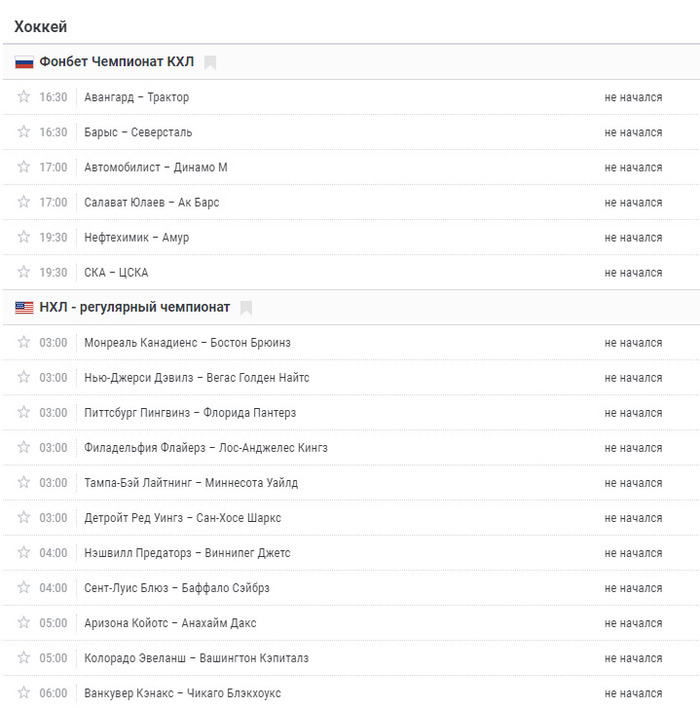This screenshot has width=700, height=708.
Task: Click star icon for Тампа-Бэй Лайтнинг match
Action: tap(23, 483)
